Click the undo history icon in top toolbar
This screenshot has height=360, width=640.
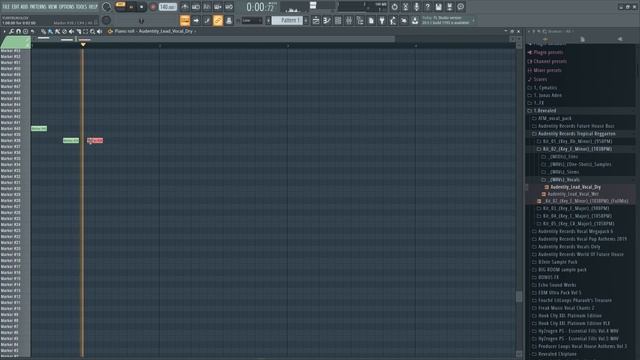(x=394, y=7)
